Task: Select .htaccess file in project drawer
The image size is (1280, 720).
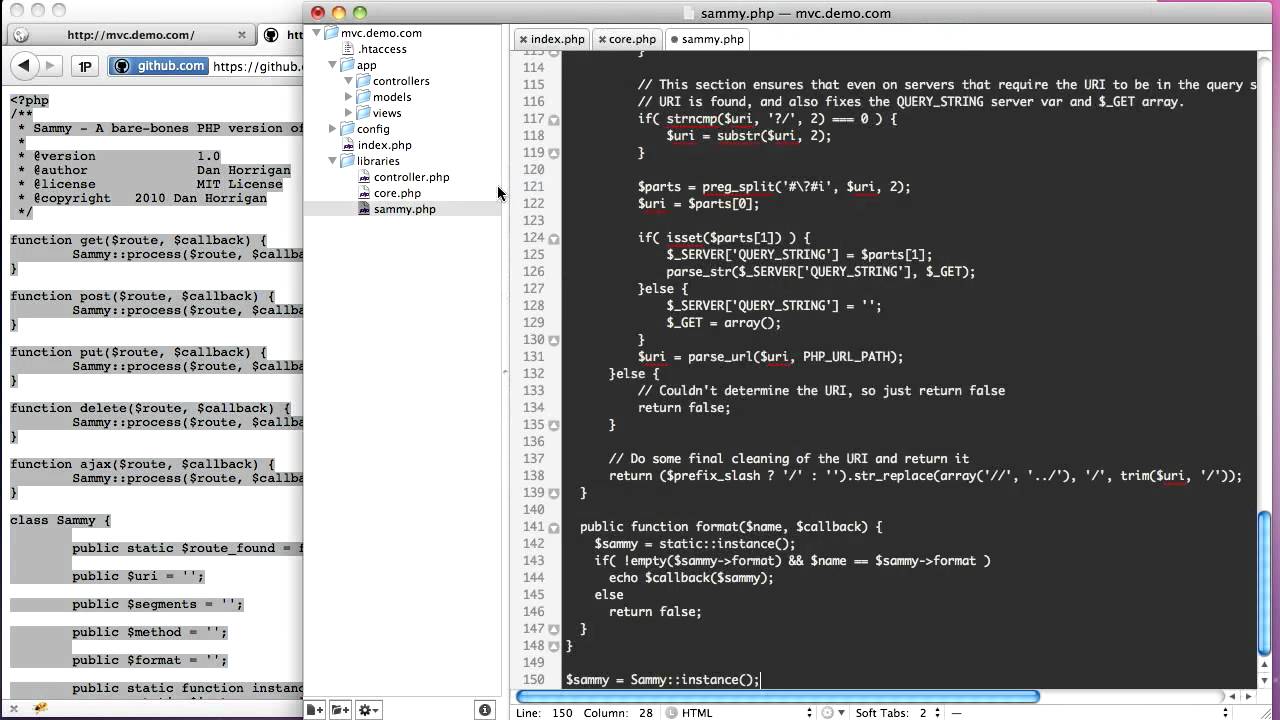Action: click(x=381, y=49)
